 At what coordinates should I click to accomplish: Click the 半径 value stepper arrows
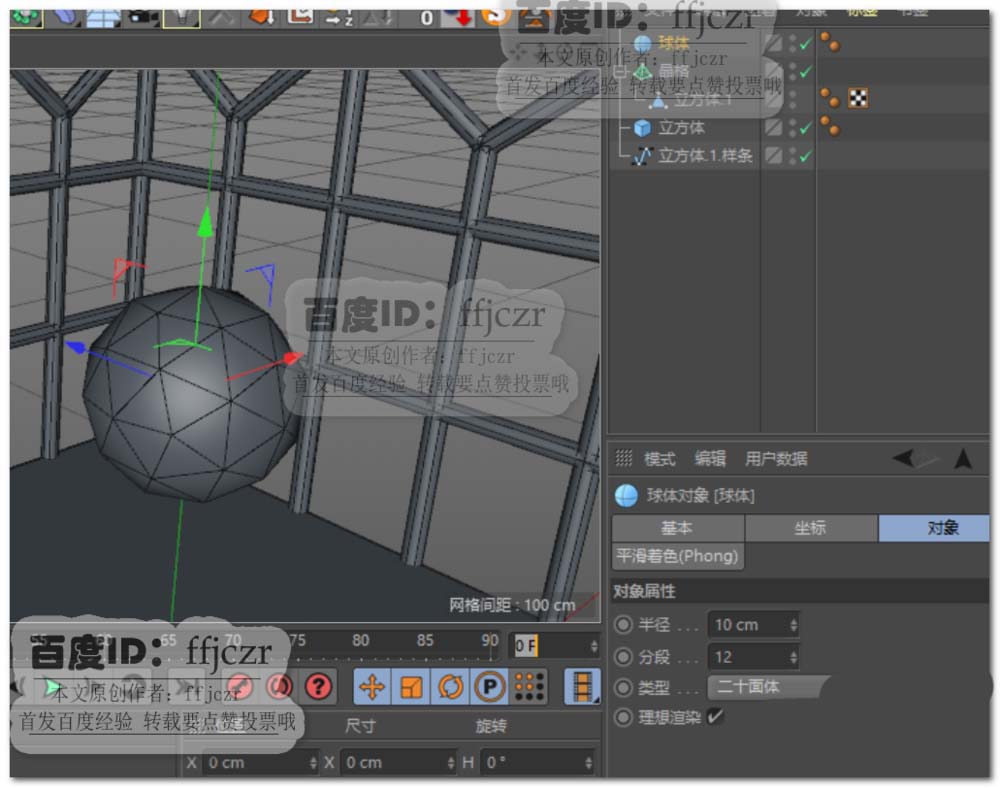point(793,625)
